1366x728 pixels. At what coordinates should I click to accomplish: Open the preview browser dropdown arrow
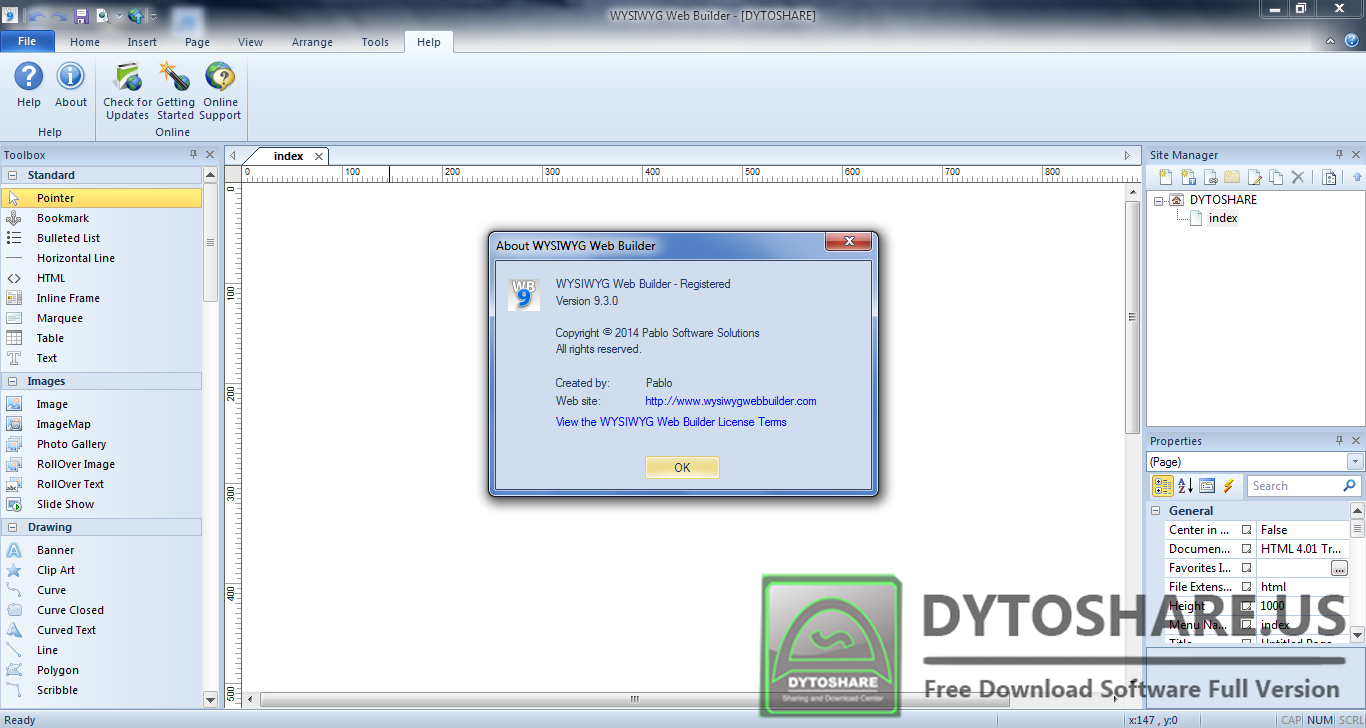(x=119, y=16)
